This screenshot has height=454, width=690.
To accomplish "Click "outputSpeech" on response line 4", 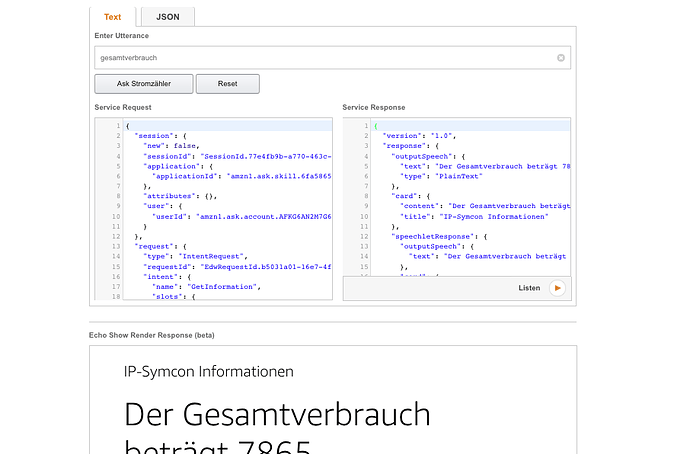I will [x=428, y=156].
